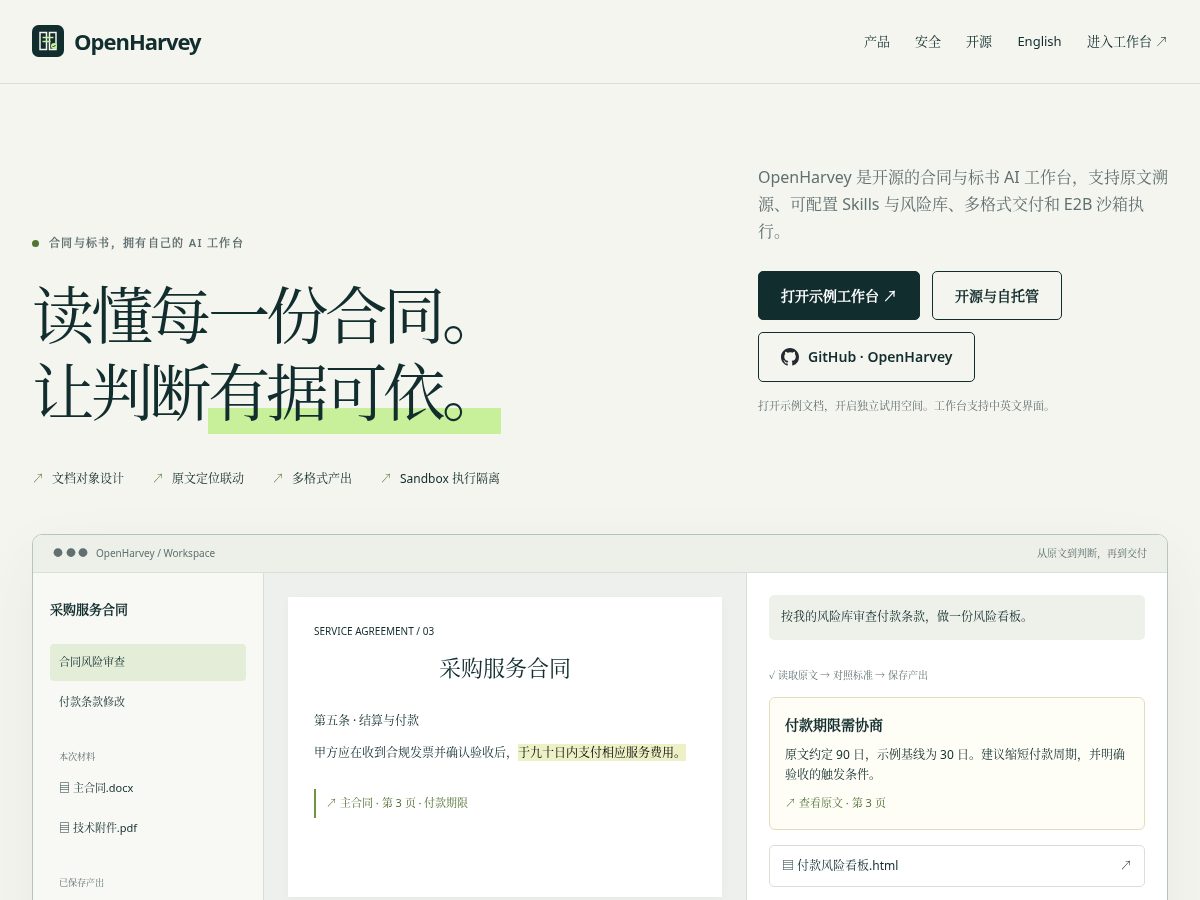Click the 付款期限需协商 risk card title
This screenshot has height=900, width=1200.
[x=834, y=726]
